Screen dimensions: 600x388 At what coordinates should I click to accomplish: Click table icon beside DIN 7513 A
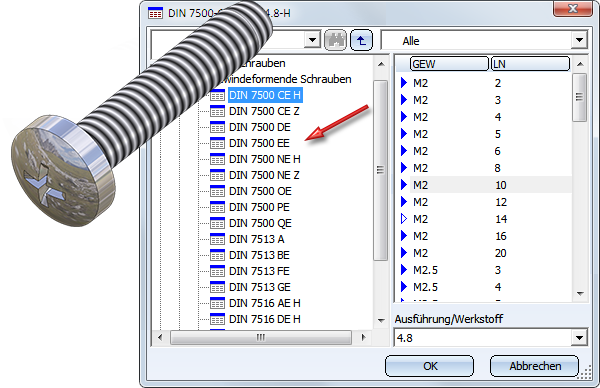(217, 239)
